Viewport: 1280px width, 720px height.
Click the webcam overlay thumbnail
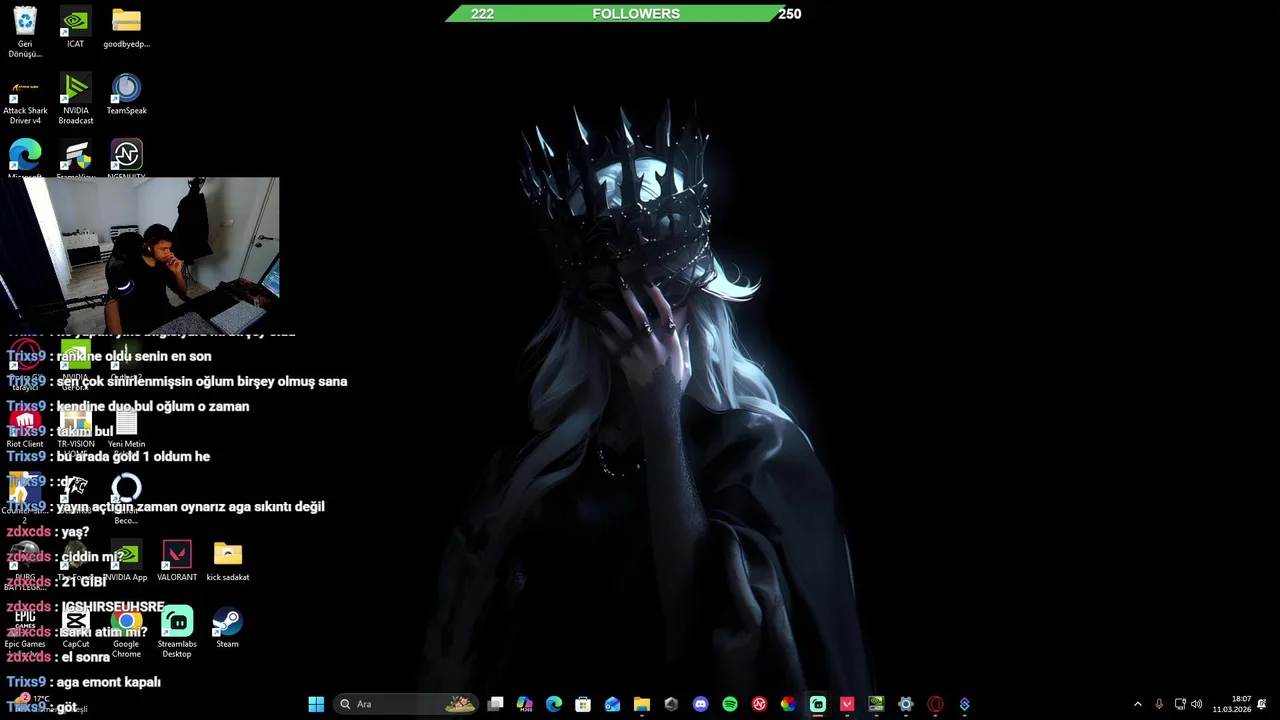click(140, 255)
